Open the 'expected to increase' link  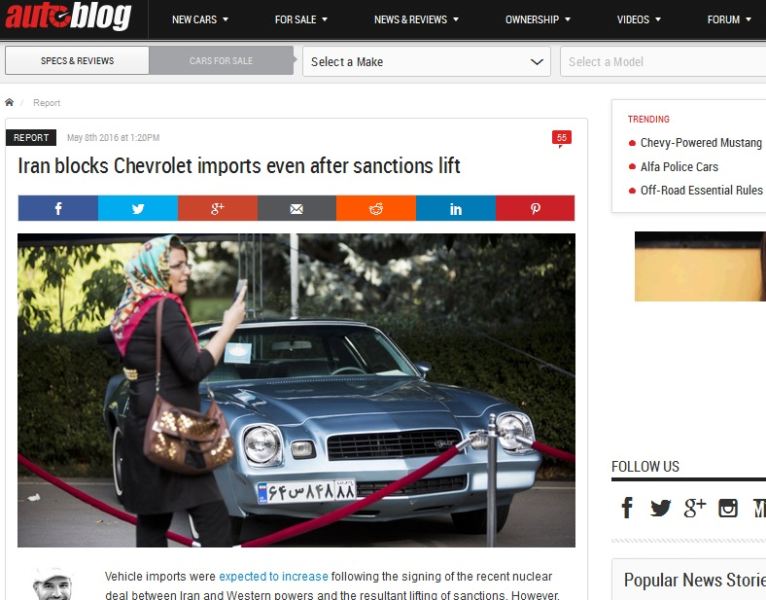pos(273,577)
